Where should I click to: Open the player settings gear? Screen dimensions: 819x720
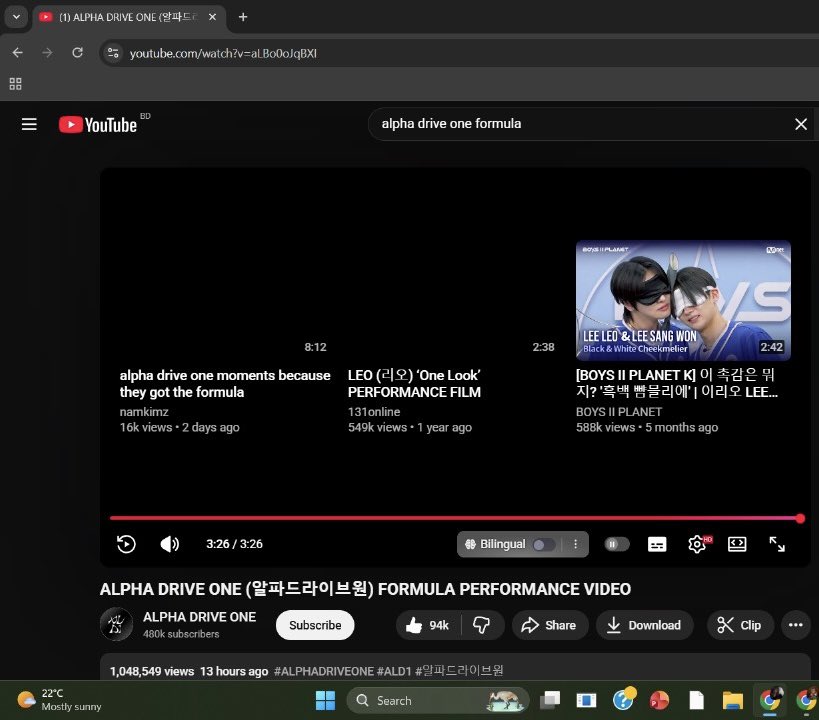697,544
